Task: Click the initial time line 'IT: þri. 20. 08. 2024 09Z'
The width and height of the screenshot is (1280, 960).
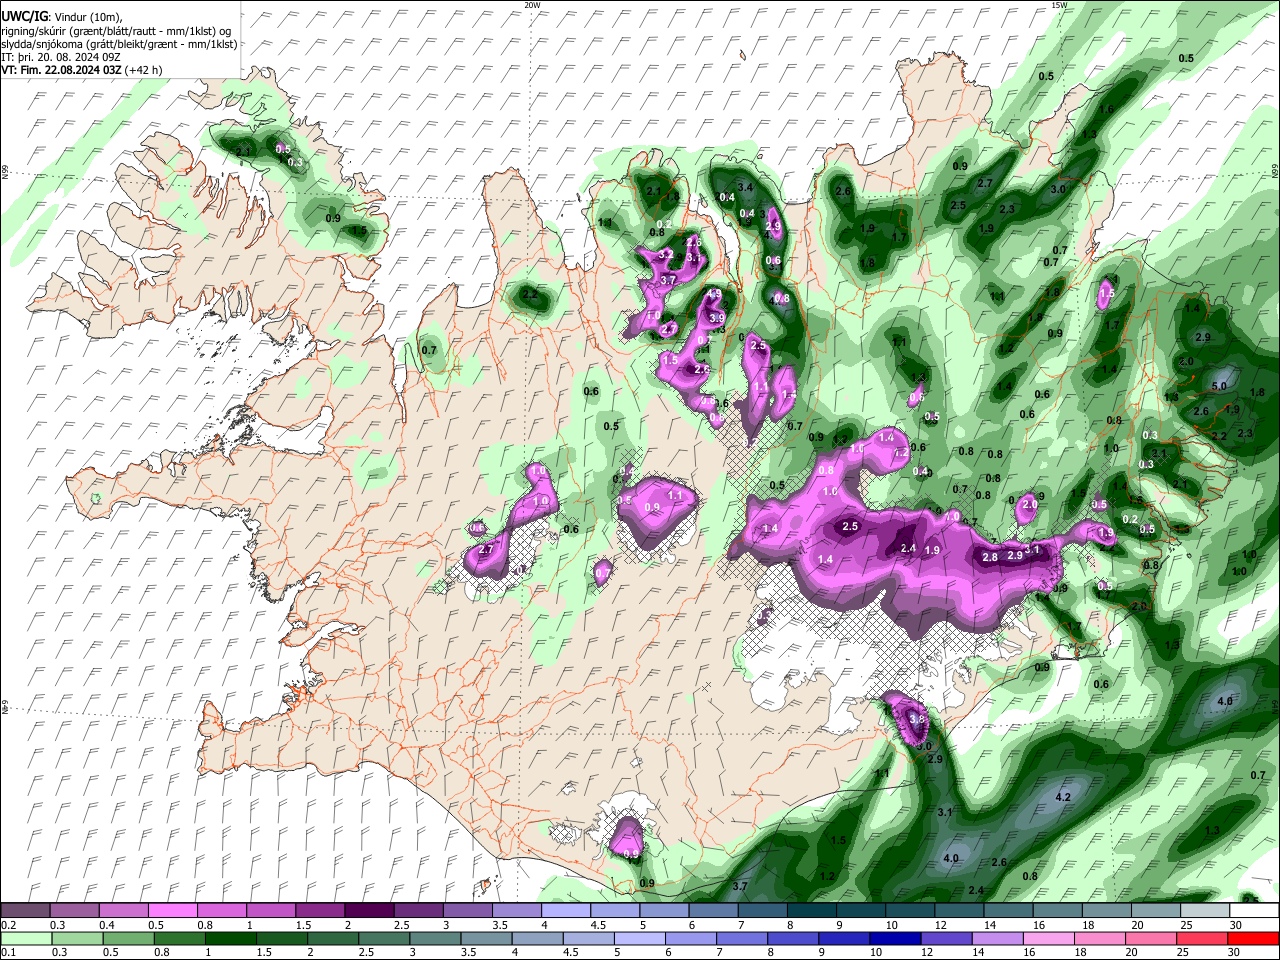Action: (61, 57)
